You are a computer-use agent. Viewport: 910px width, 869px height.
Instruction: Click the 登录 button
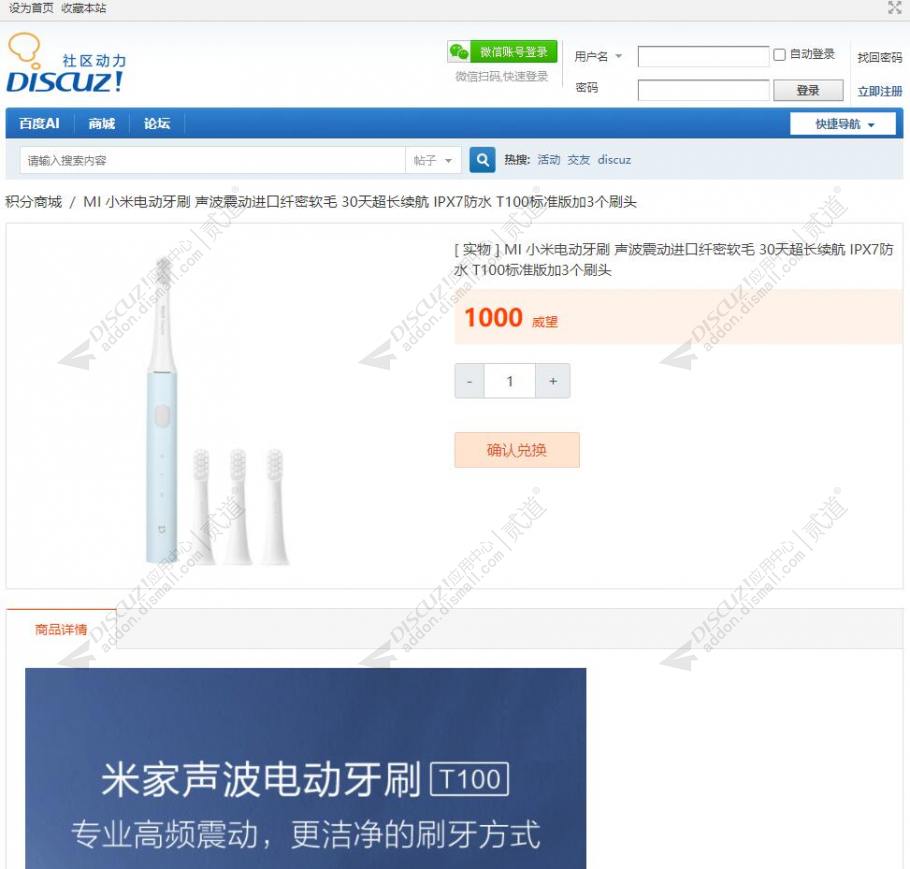808,91
